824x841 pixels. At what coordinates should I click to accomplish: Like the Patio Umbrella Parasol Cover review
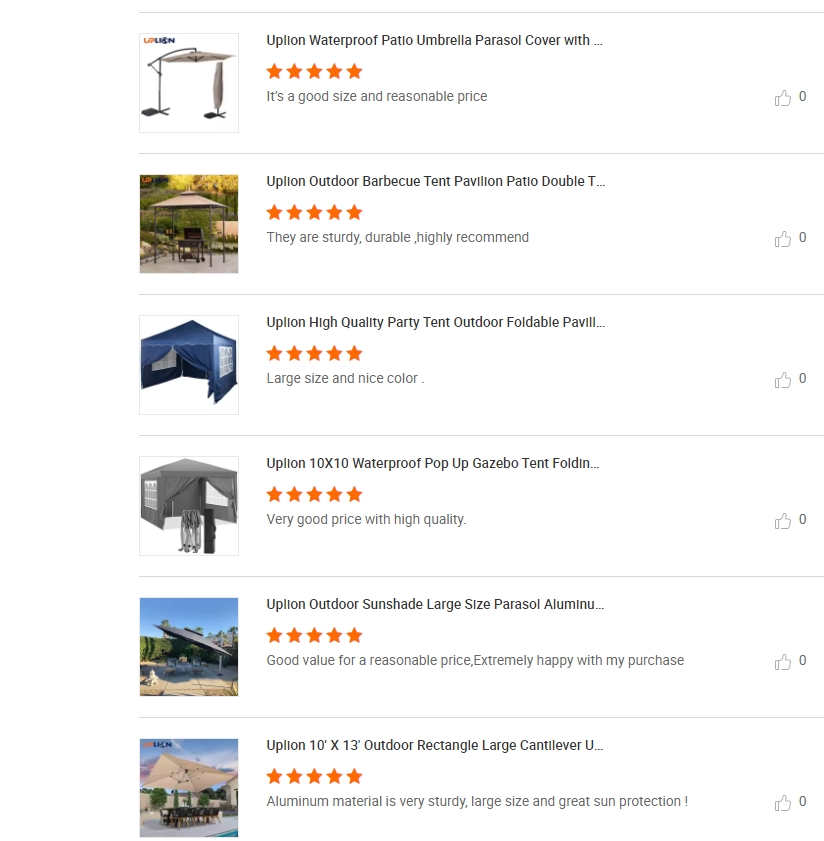coord(783,98)
